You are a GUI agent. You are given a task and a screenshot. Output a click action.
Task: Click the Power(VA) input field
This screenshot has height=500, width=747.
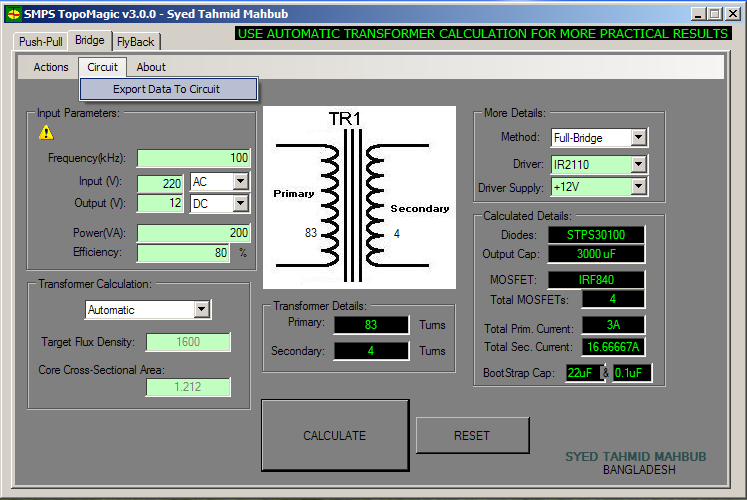(193, 233)
